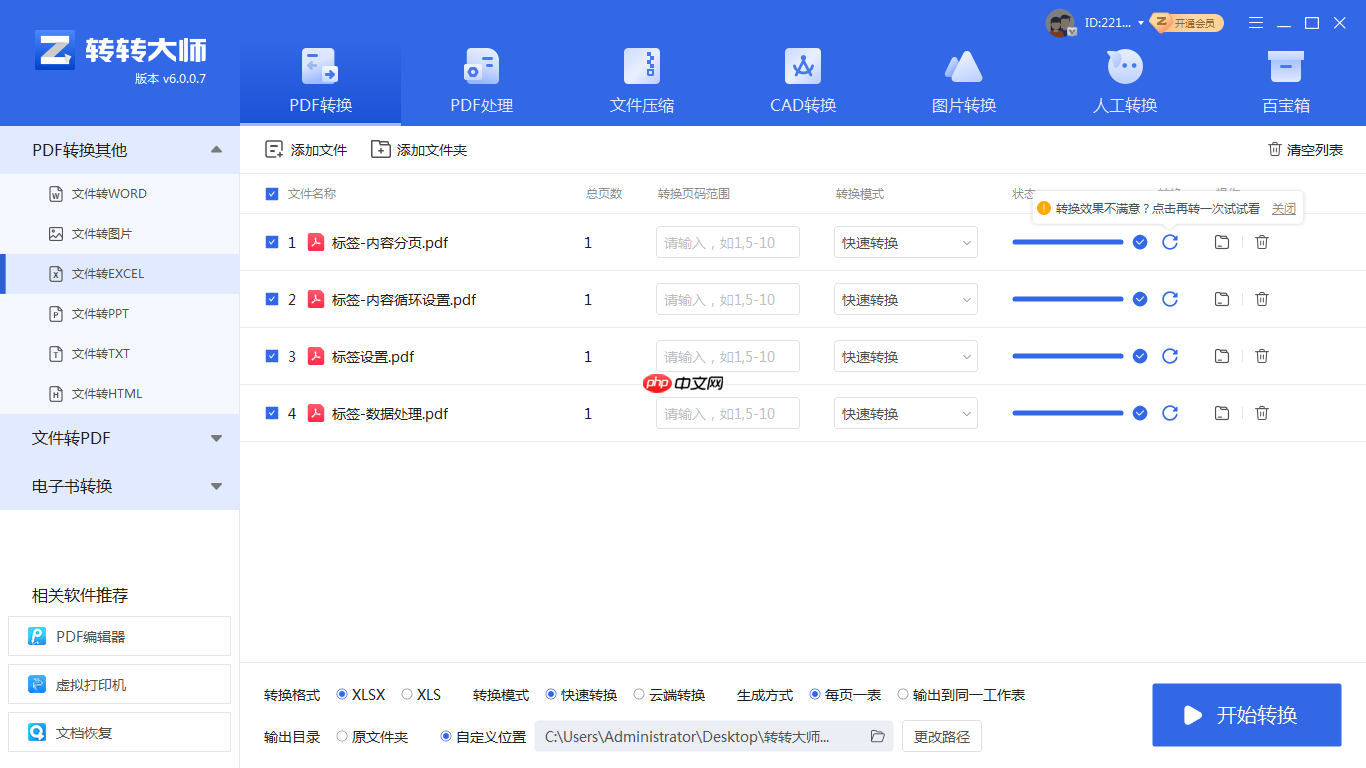1366x768 pixels.
Task: Click page range field for 标签-内容循环设置.pdf
Action: 728,299
